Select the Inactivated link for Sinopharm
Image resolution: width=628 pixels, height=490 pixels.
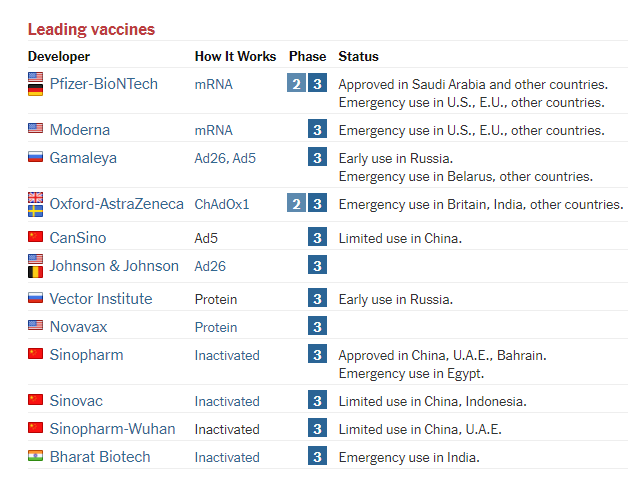227,355
